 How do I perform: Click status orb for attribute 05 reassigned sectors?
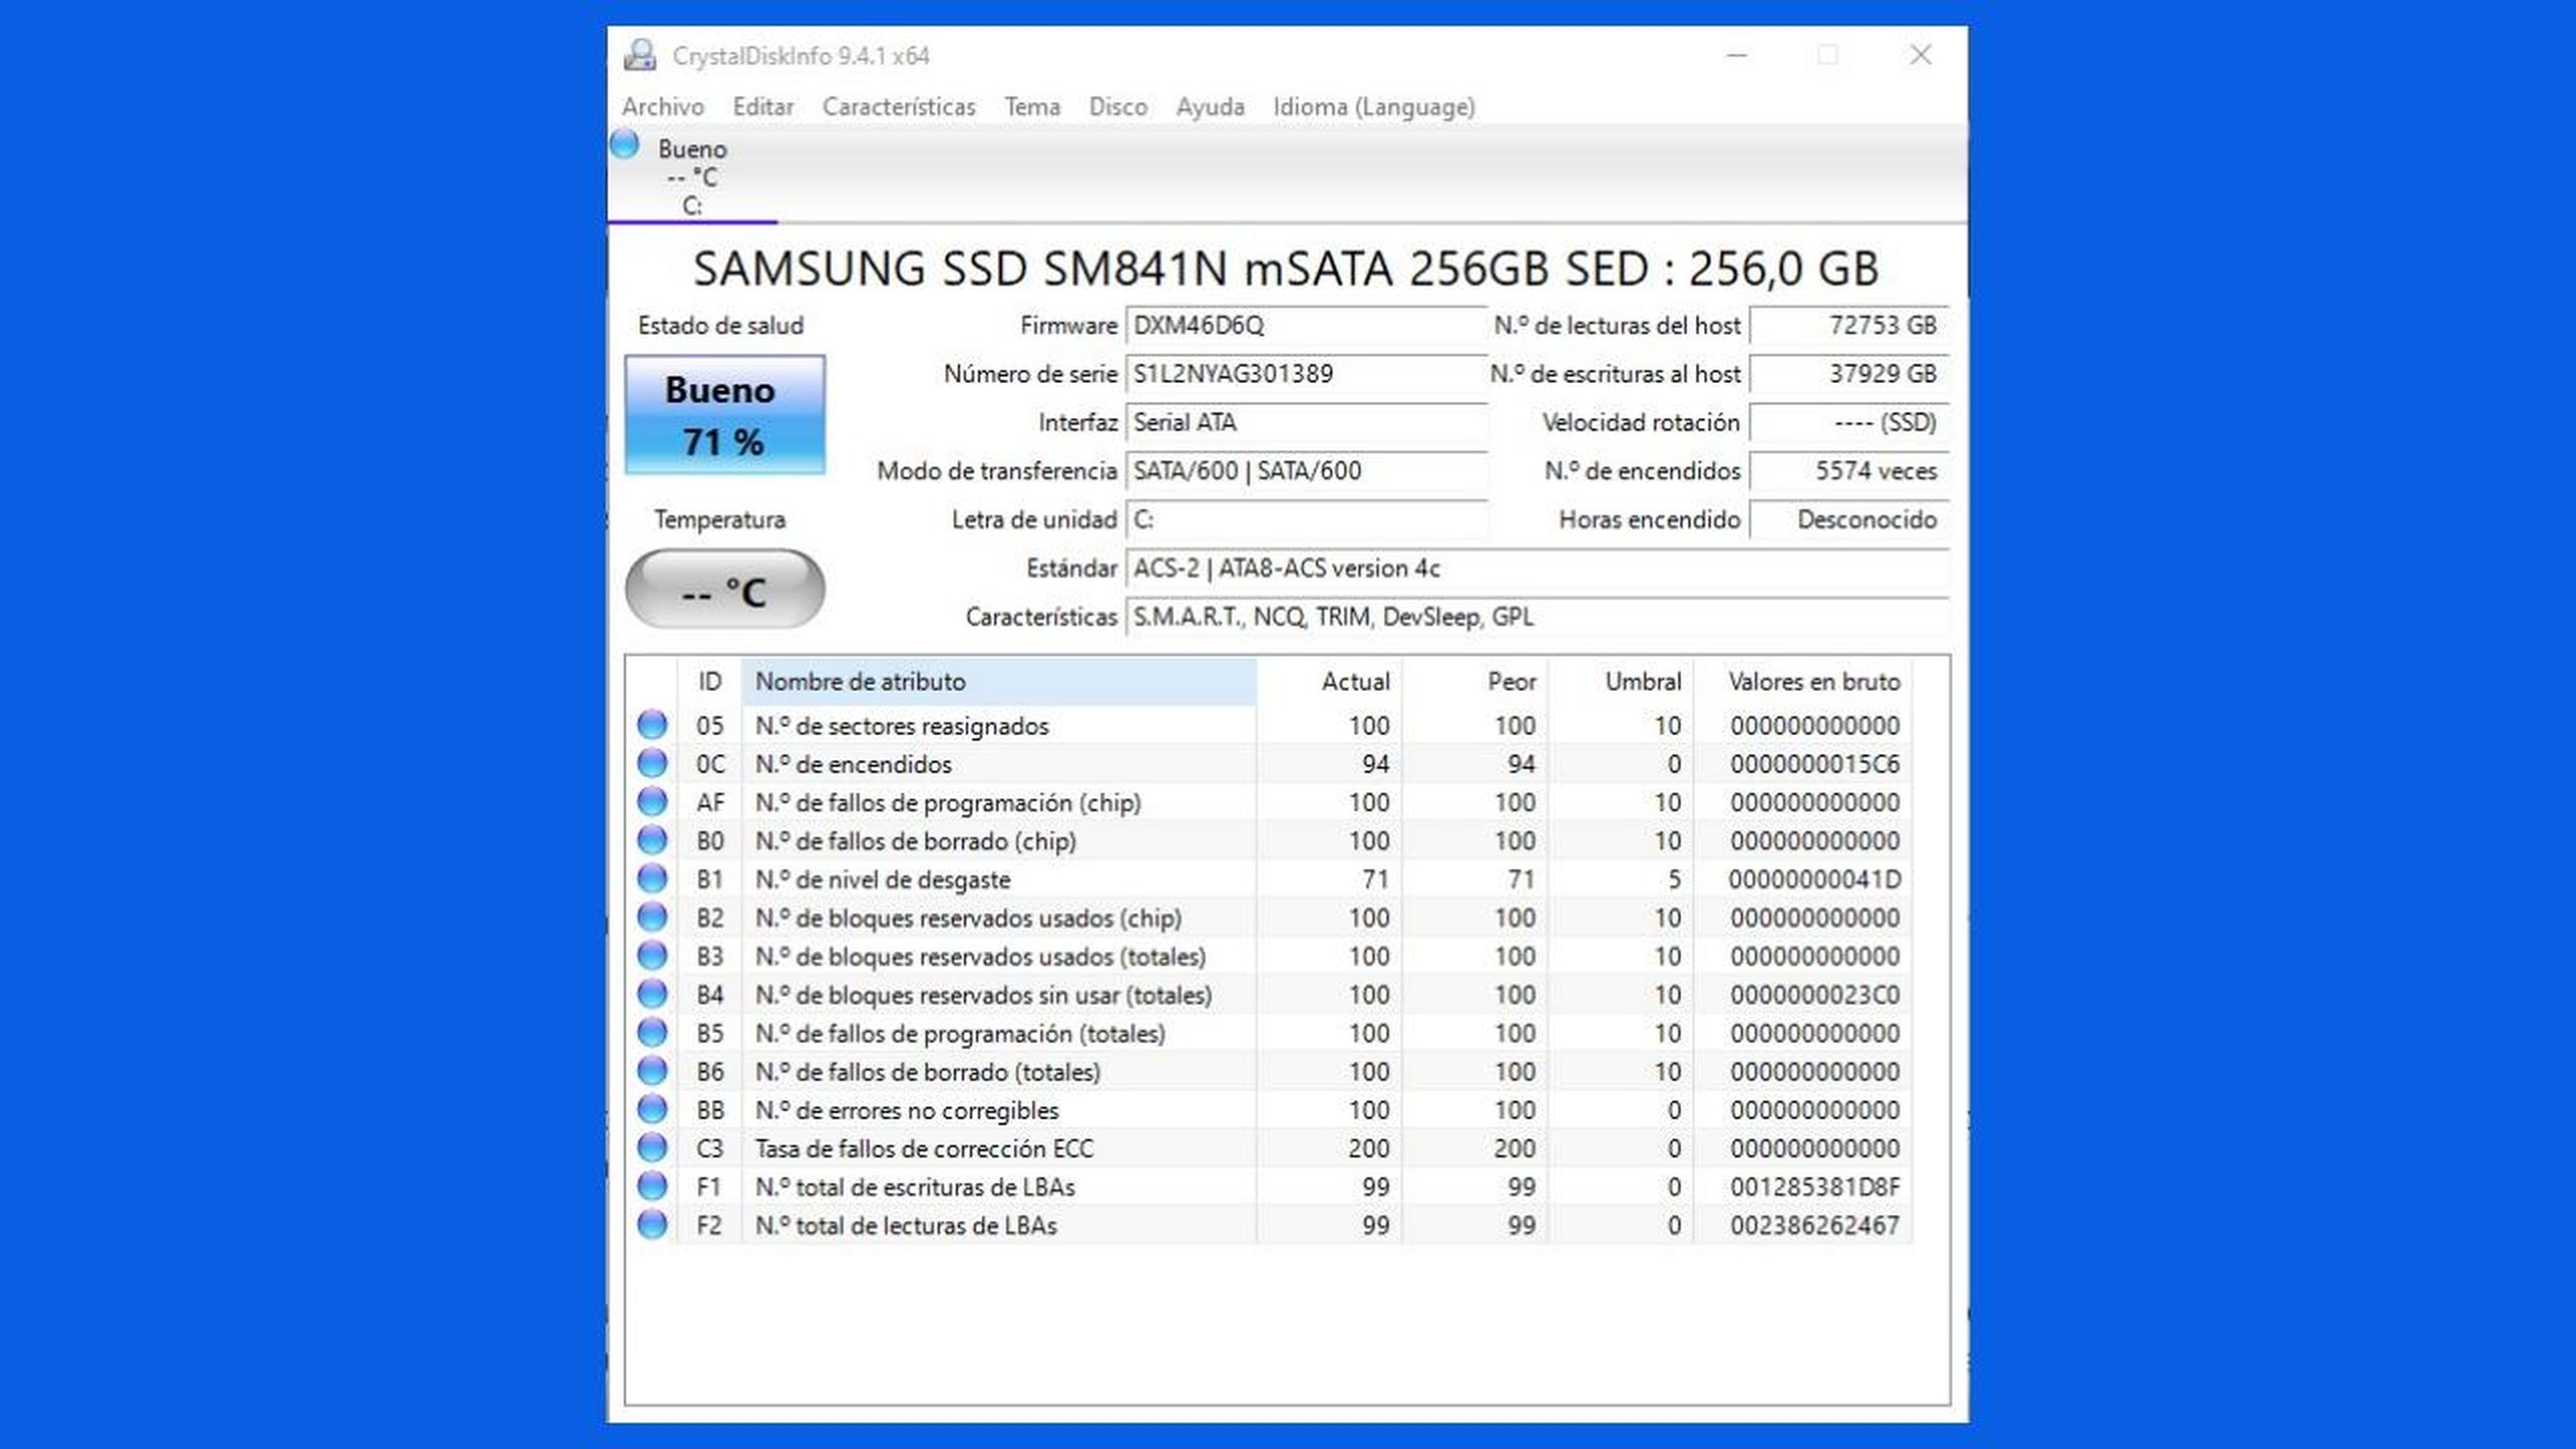pyautogui.click(x=652, y=725)
